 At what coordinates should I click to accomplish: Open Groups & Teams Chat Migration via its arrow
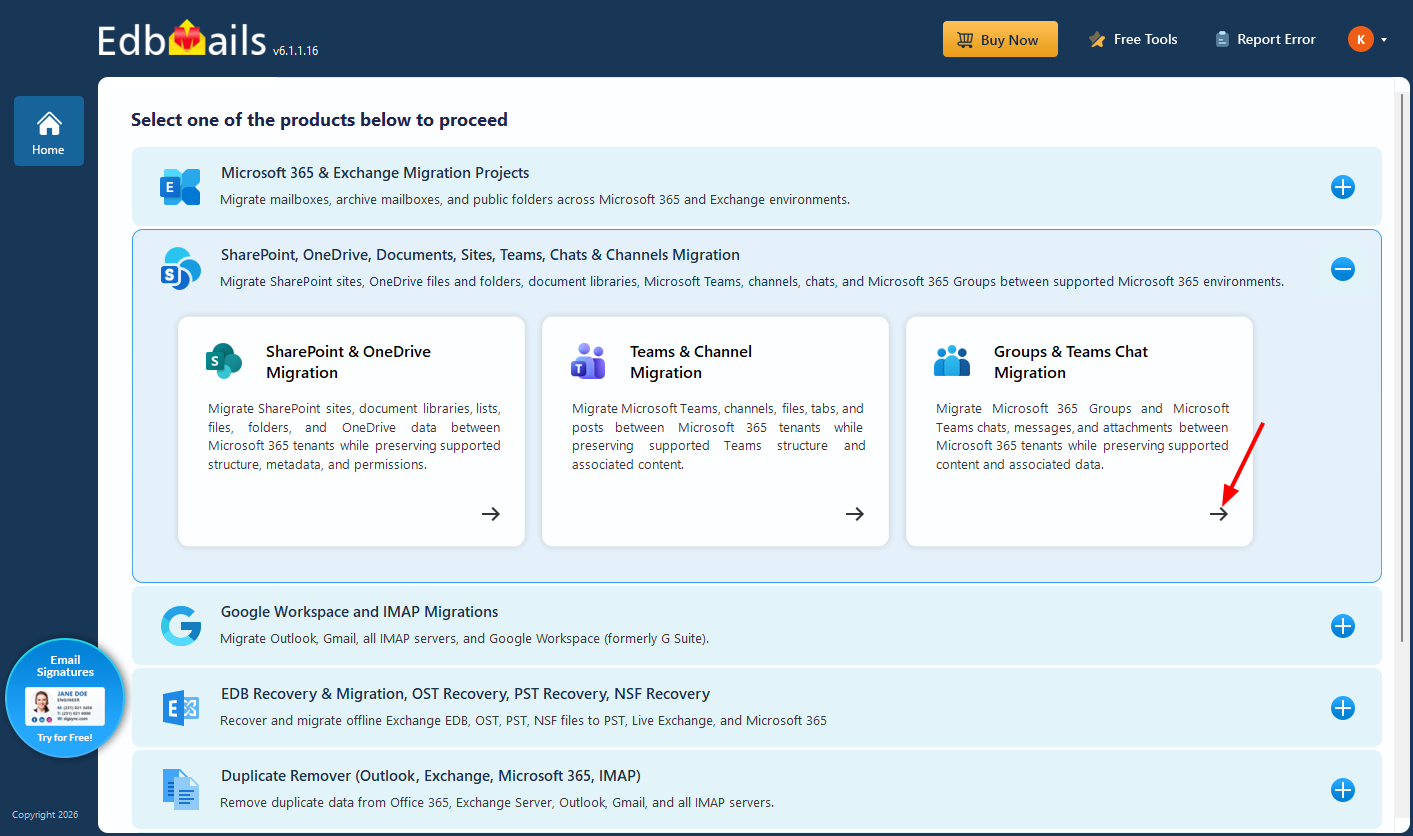coord(1219,514)
